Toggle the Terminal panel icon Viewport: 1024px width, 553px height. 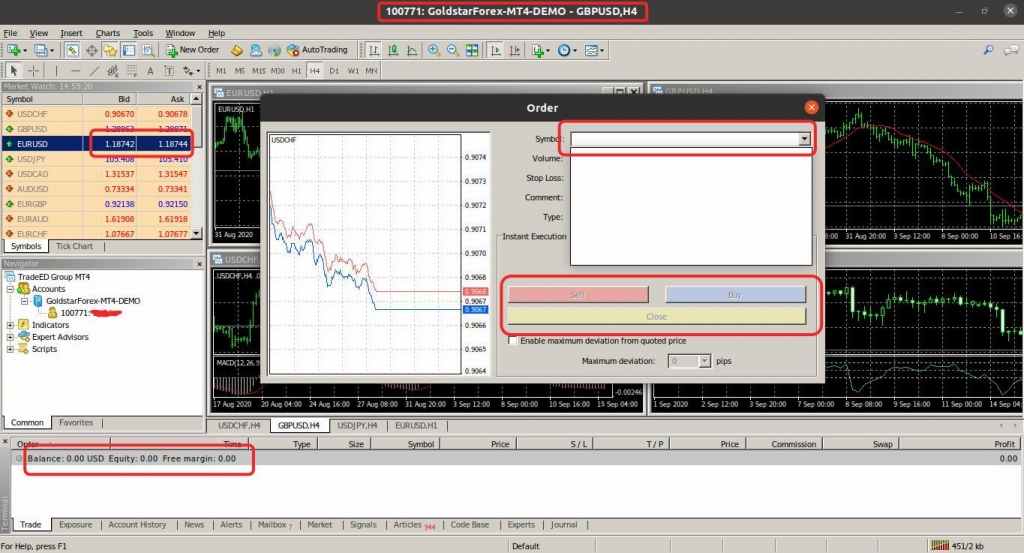129,50
